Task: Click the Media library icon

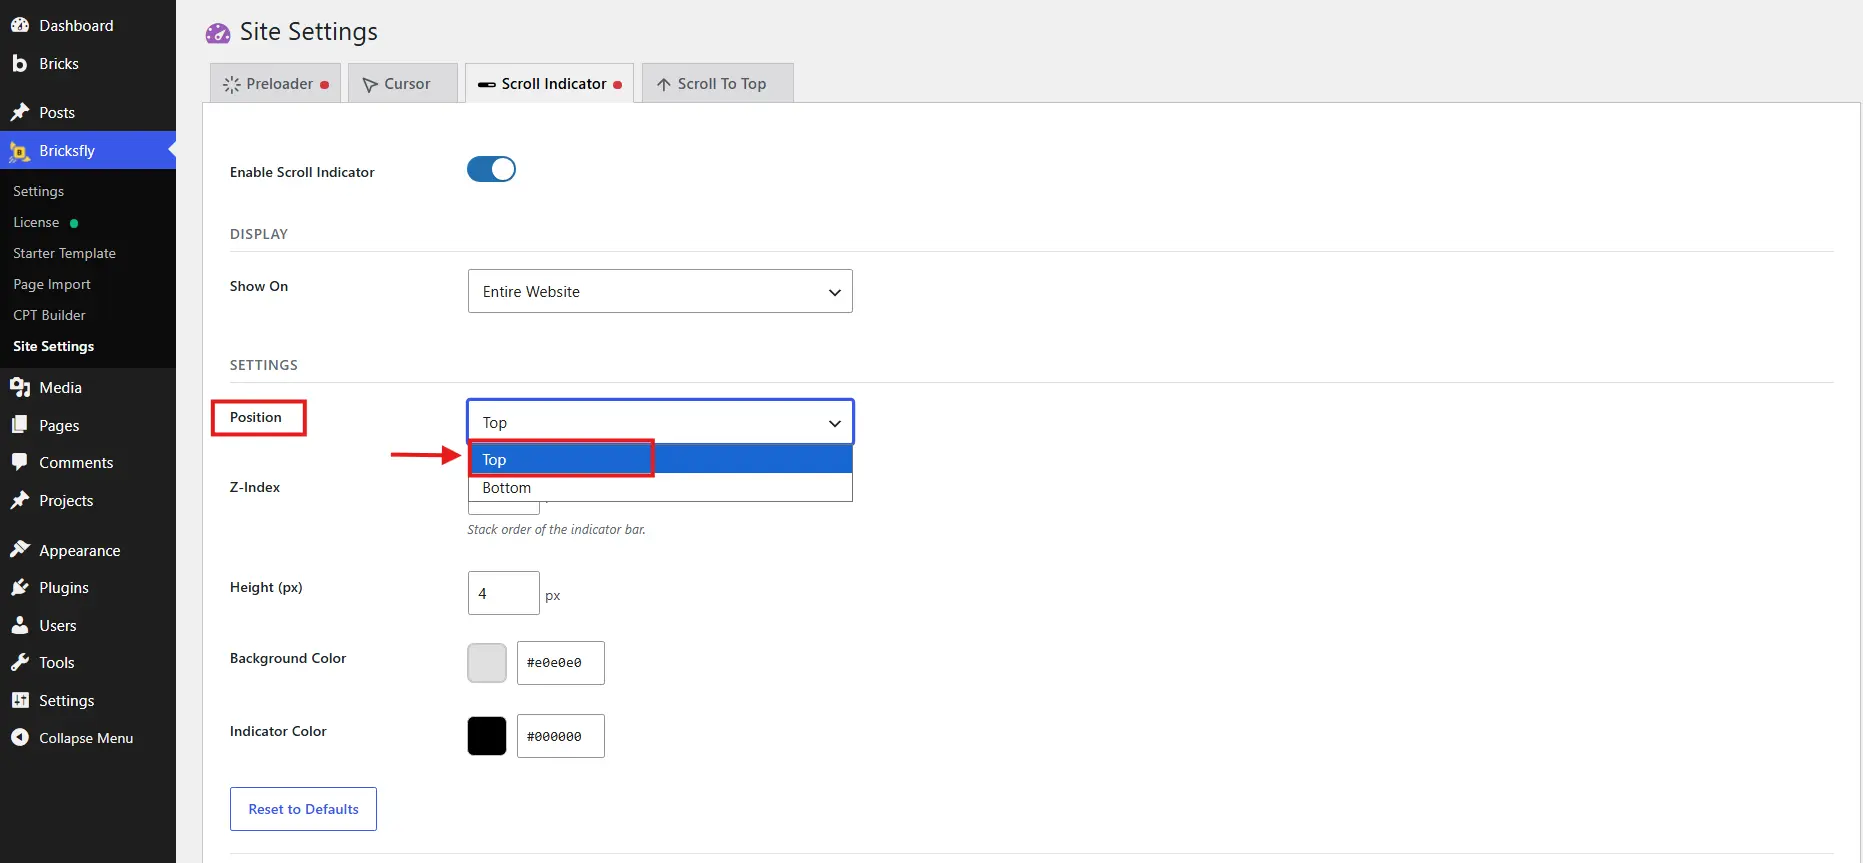Action: (x=20, y=387)
